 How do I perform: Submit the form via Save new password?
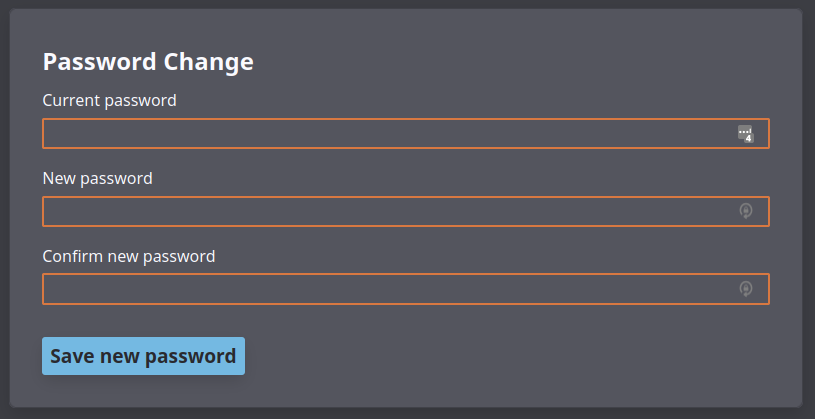143,356
